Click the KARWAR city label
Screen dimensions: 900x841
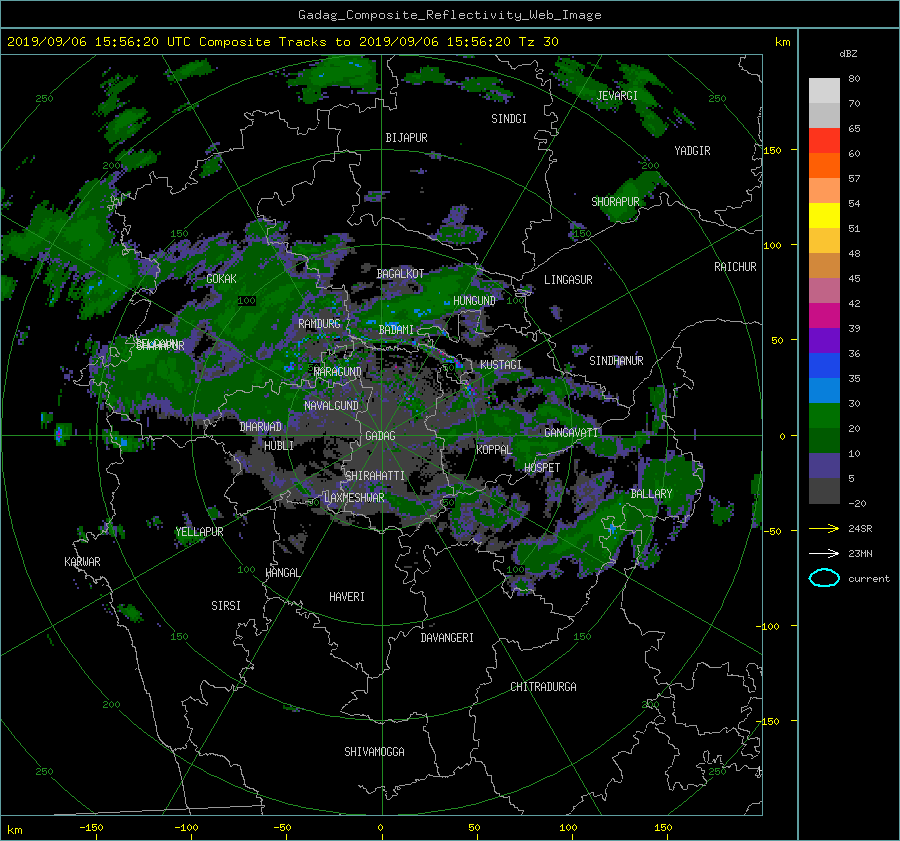82,562
